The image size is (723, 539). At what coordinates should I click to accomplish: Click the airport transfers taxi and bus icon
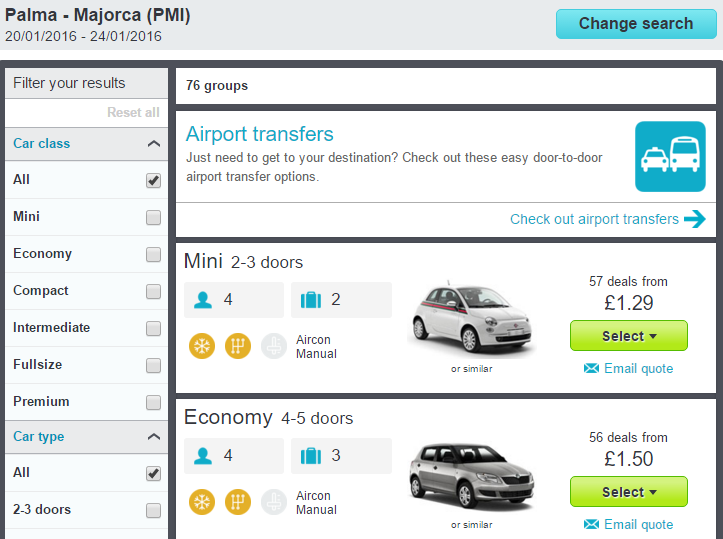coord(670,156)
